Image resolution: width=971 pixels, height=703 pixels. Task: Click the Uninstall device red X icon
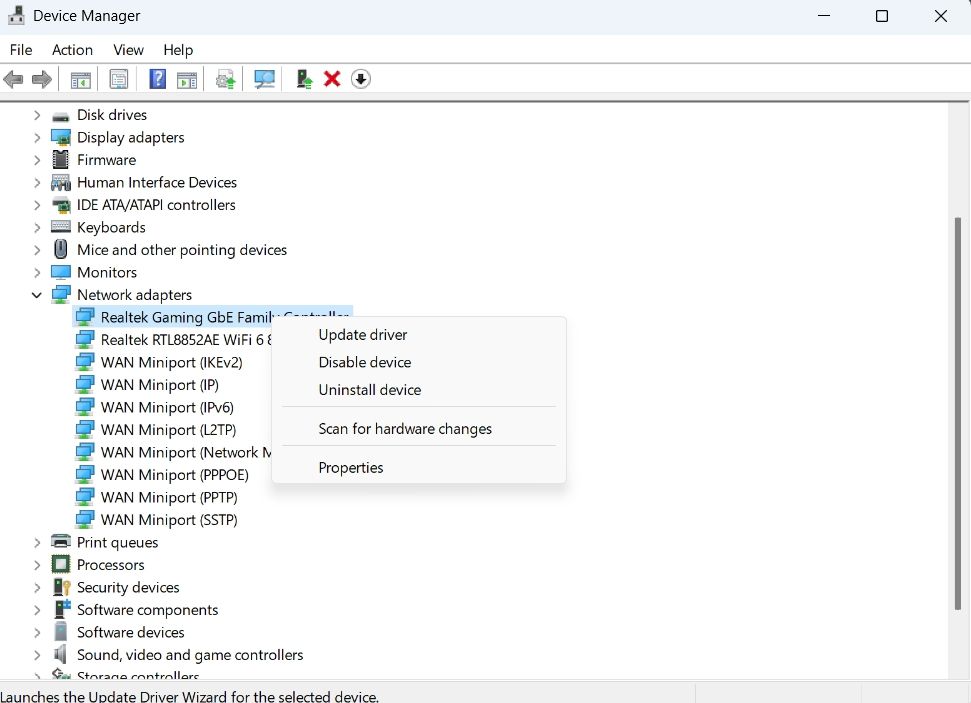click(332, 79)
